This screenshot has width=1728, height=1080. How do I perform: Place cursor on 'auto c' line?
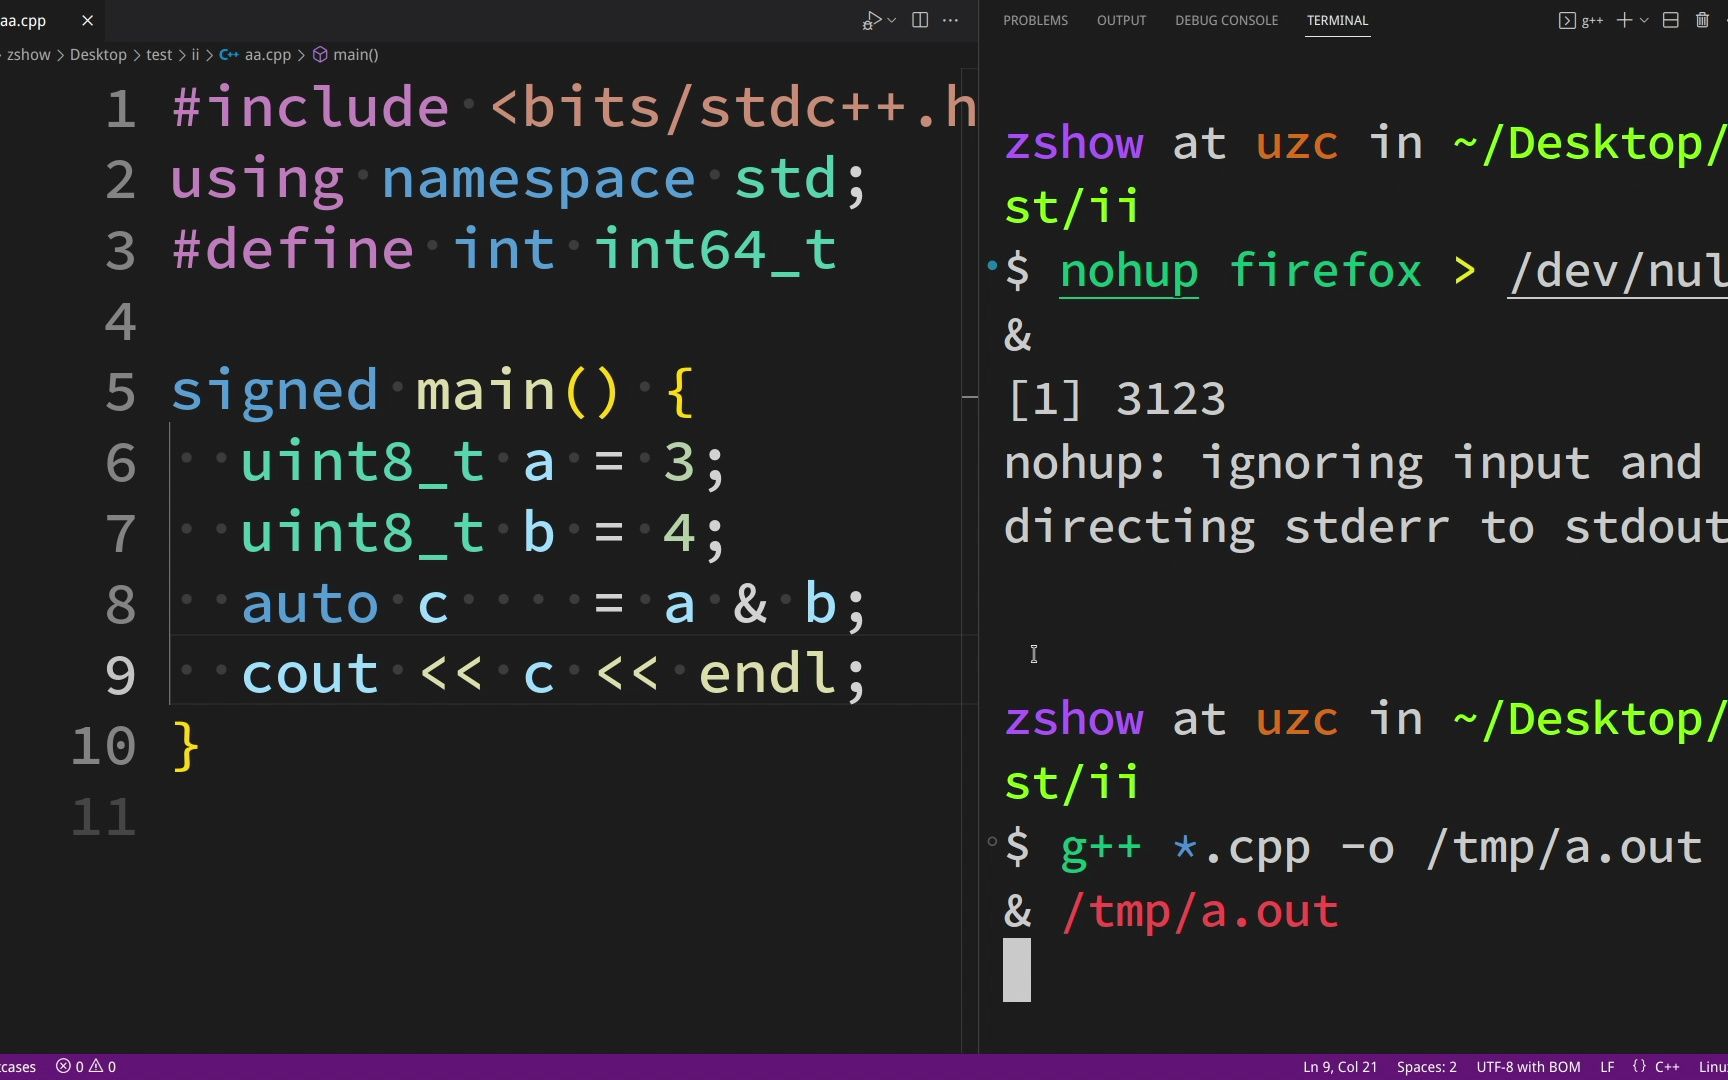pos(553,604)
